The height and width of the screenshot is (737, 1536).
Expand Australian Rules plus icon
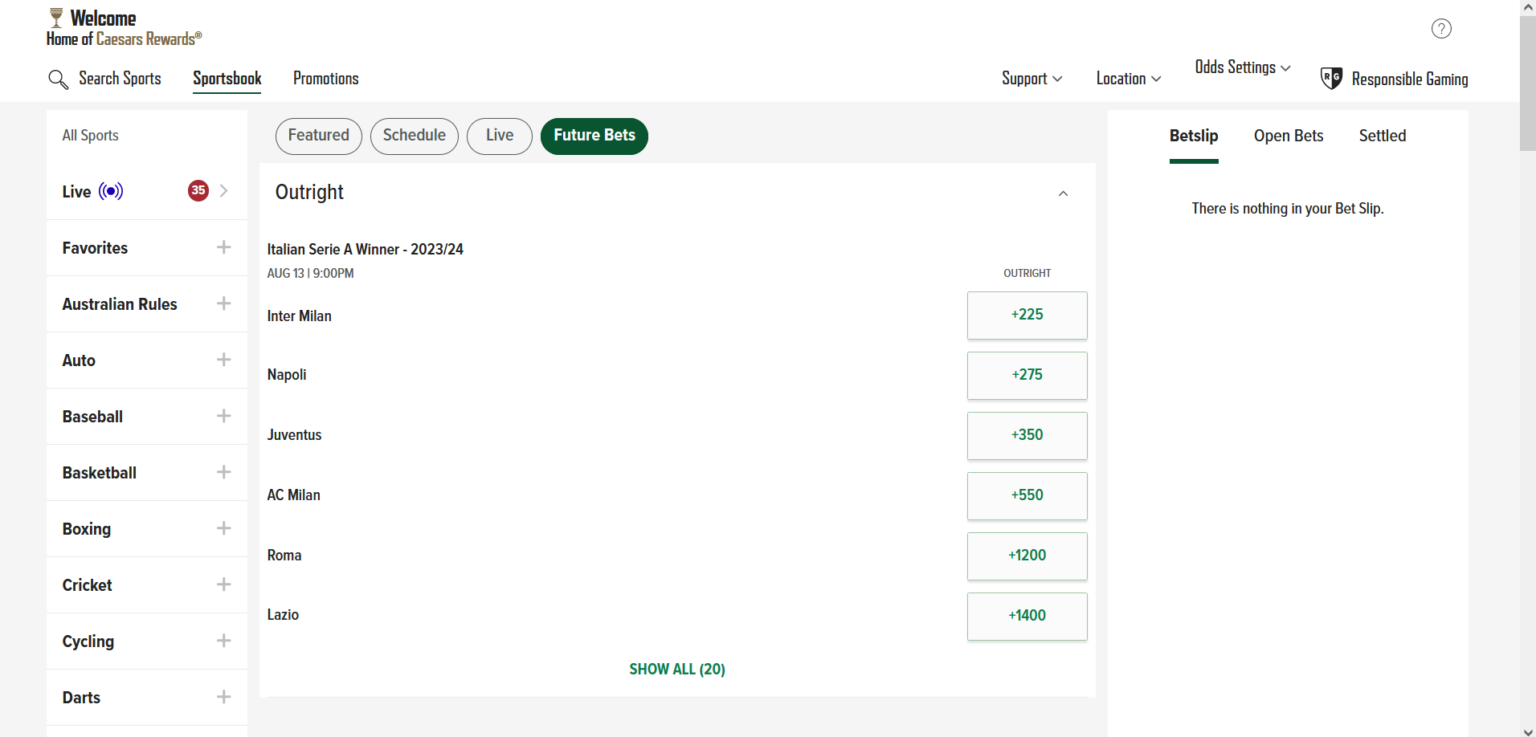(x=224, y=303)
